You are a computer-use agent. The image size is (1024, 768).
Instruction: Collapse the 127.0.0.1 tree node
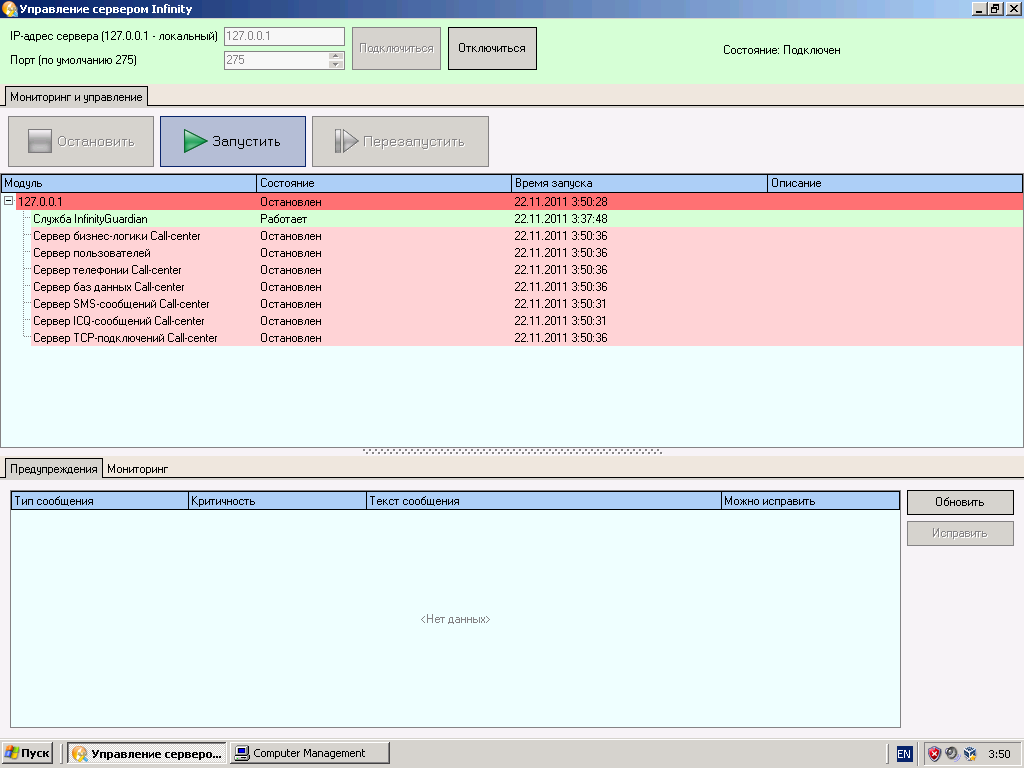click(x=8, y=201)
